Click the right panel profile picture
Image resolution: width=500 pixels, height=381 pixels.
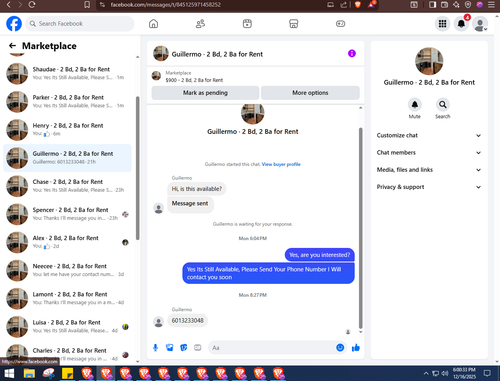[429, 61]
